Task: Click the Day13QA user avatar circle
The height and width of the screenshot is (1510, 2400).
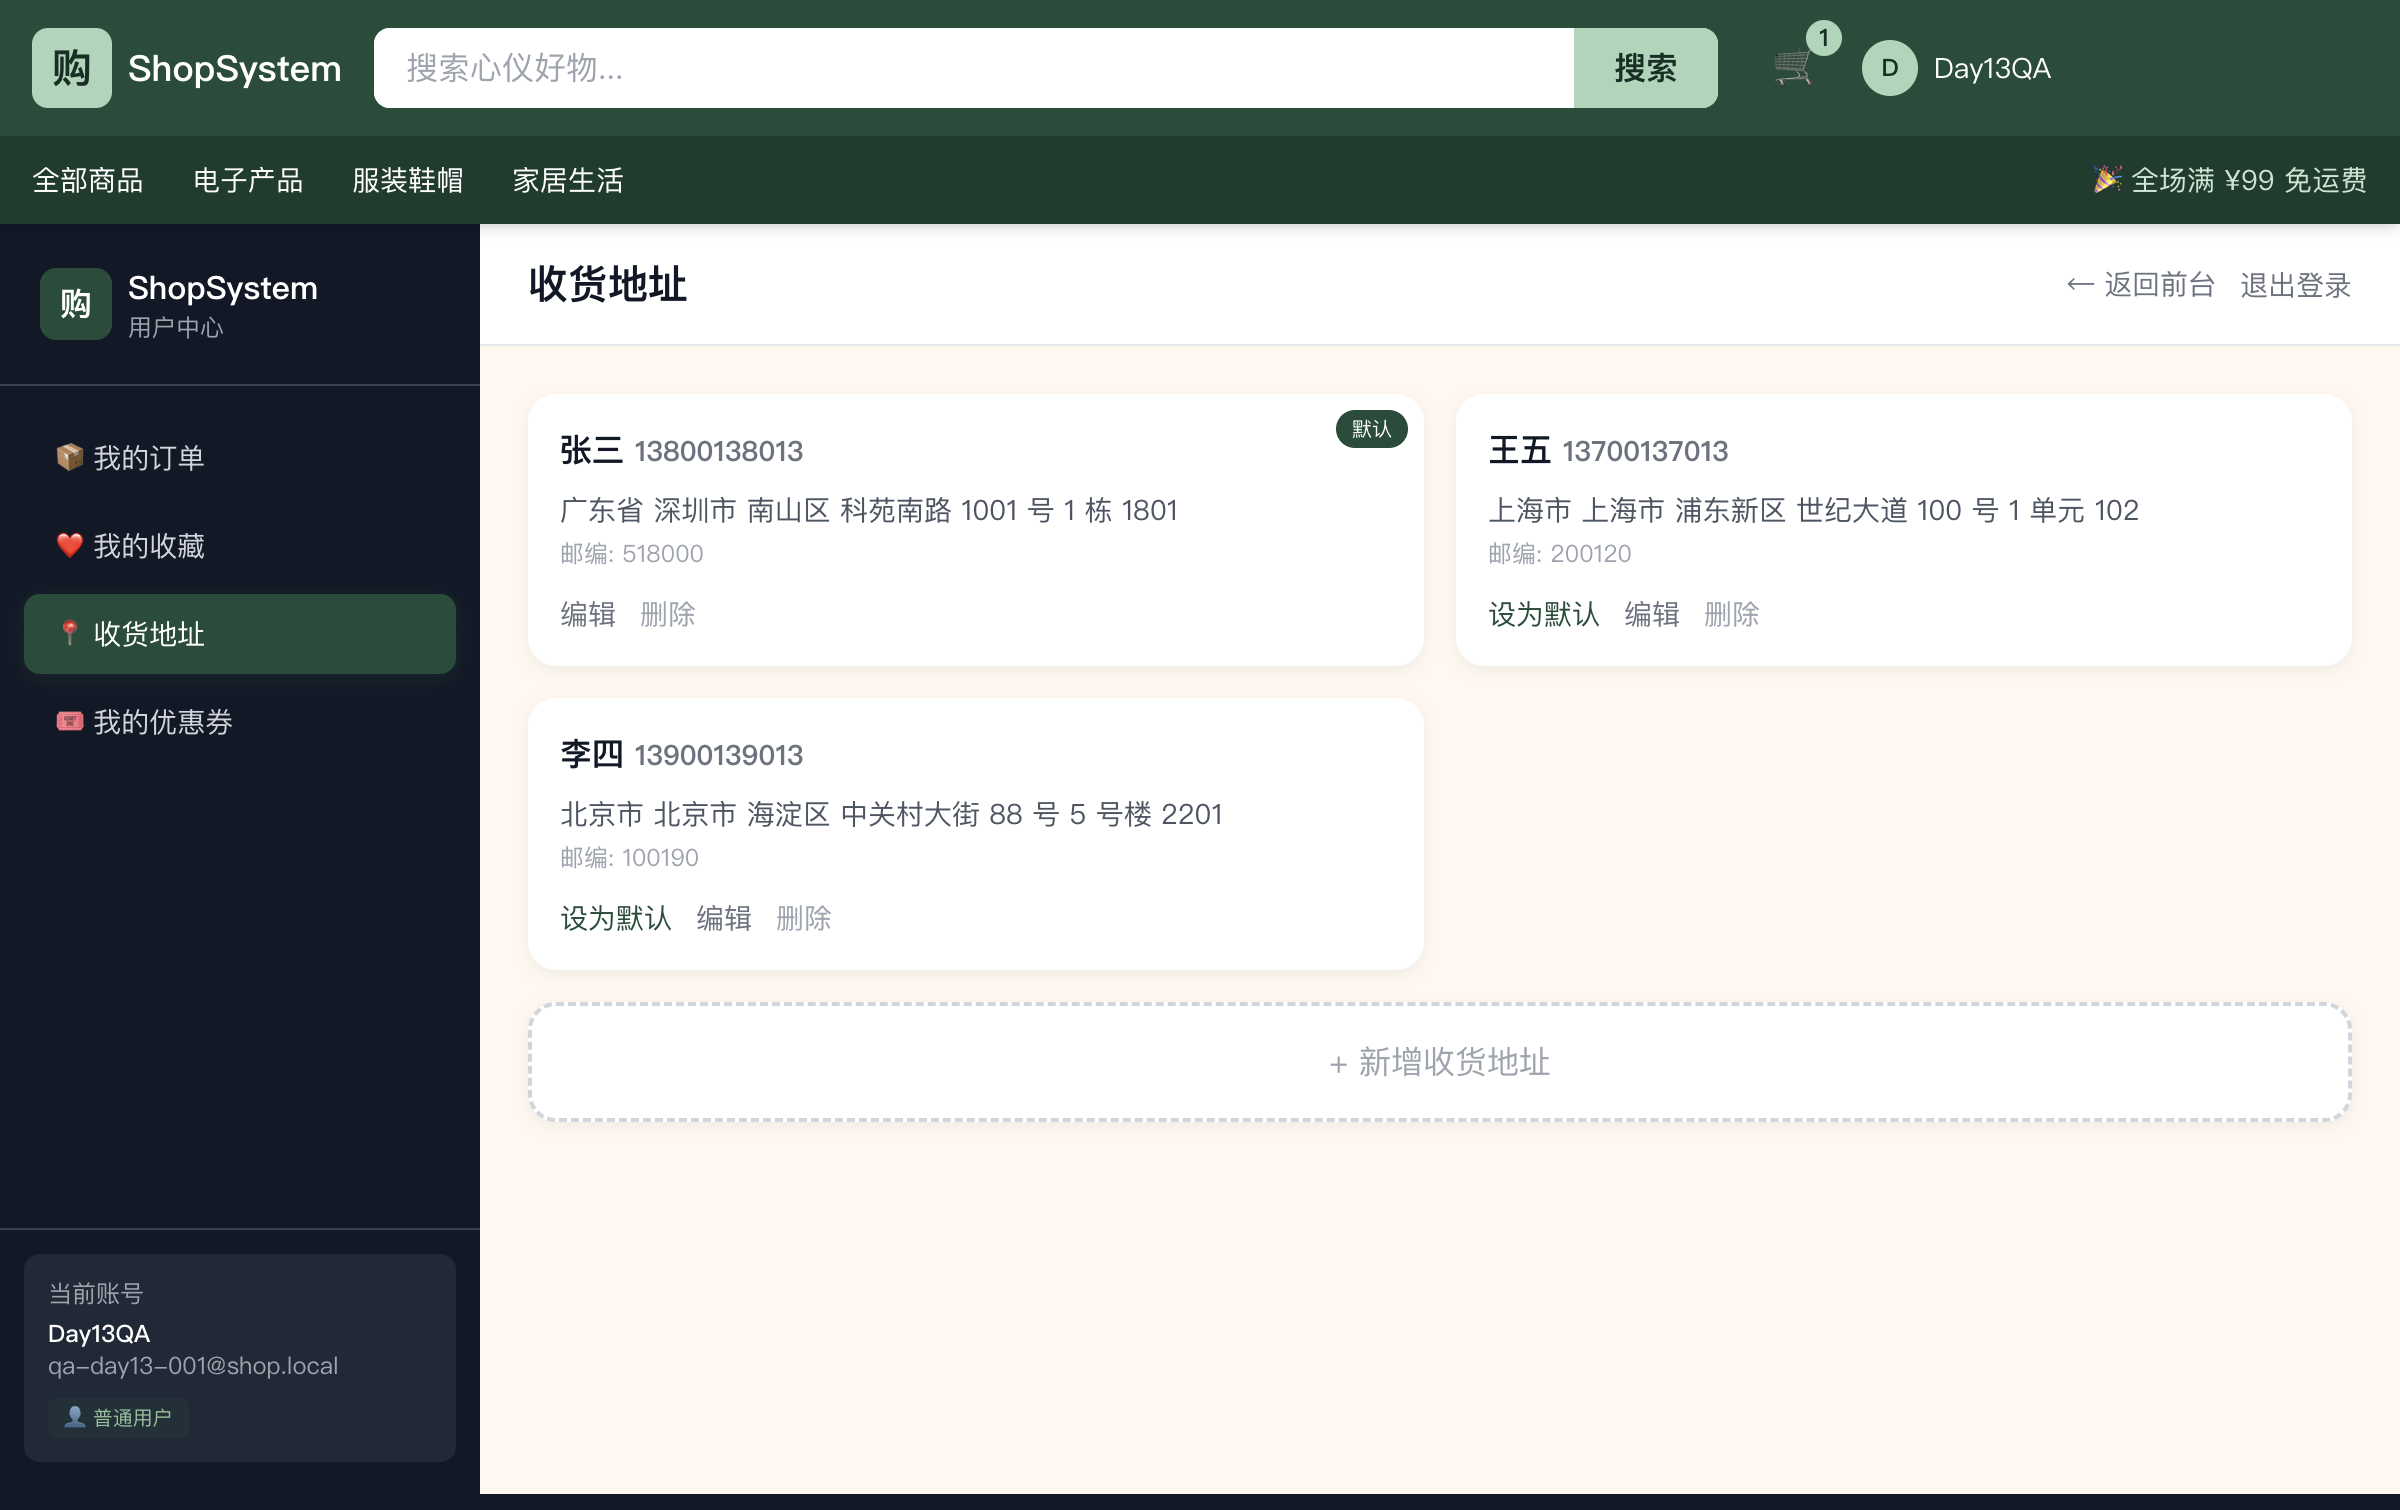Action: coord(1889,68)
